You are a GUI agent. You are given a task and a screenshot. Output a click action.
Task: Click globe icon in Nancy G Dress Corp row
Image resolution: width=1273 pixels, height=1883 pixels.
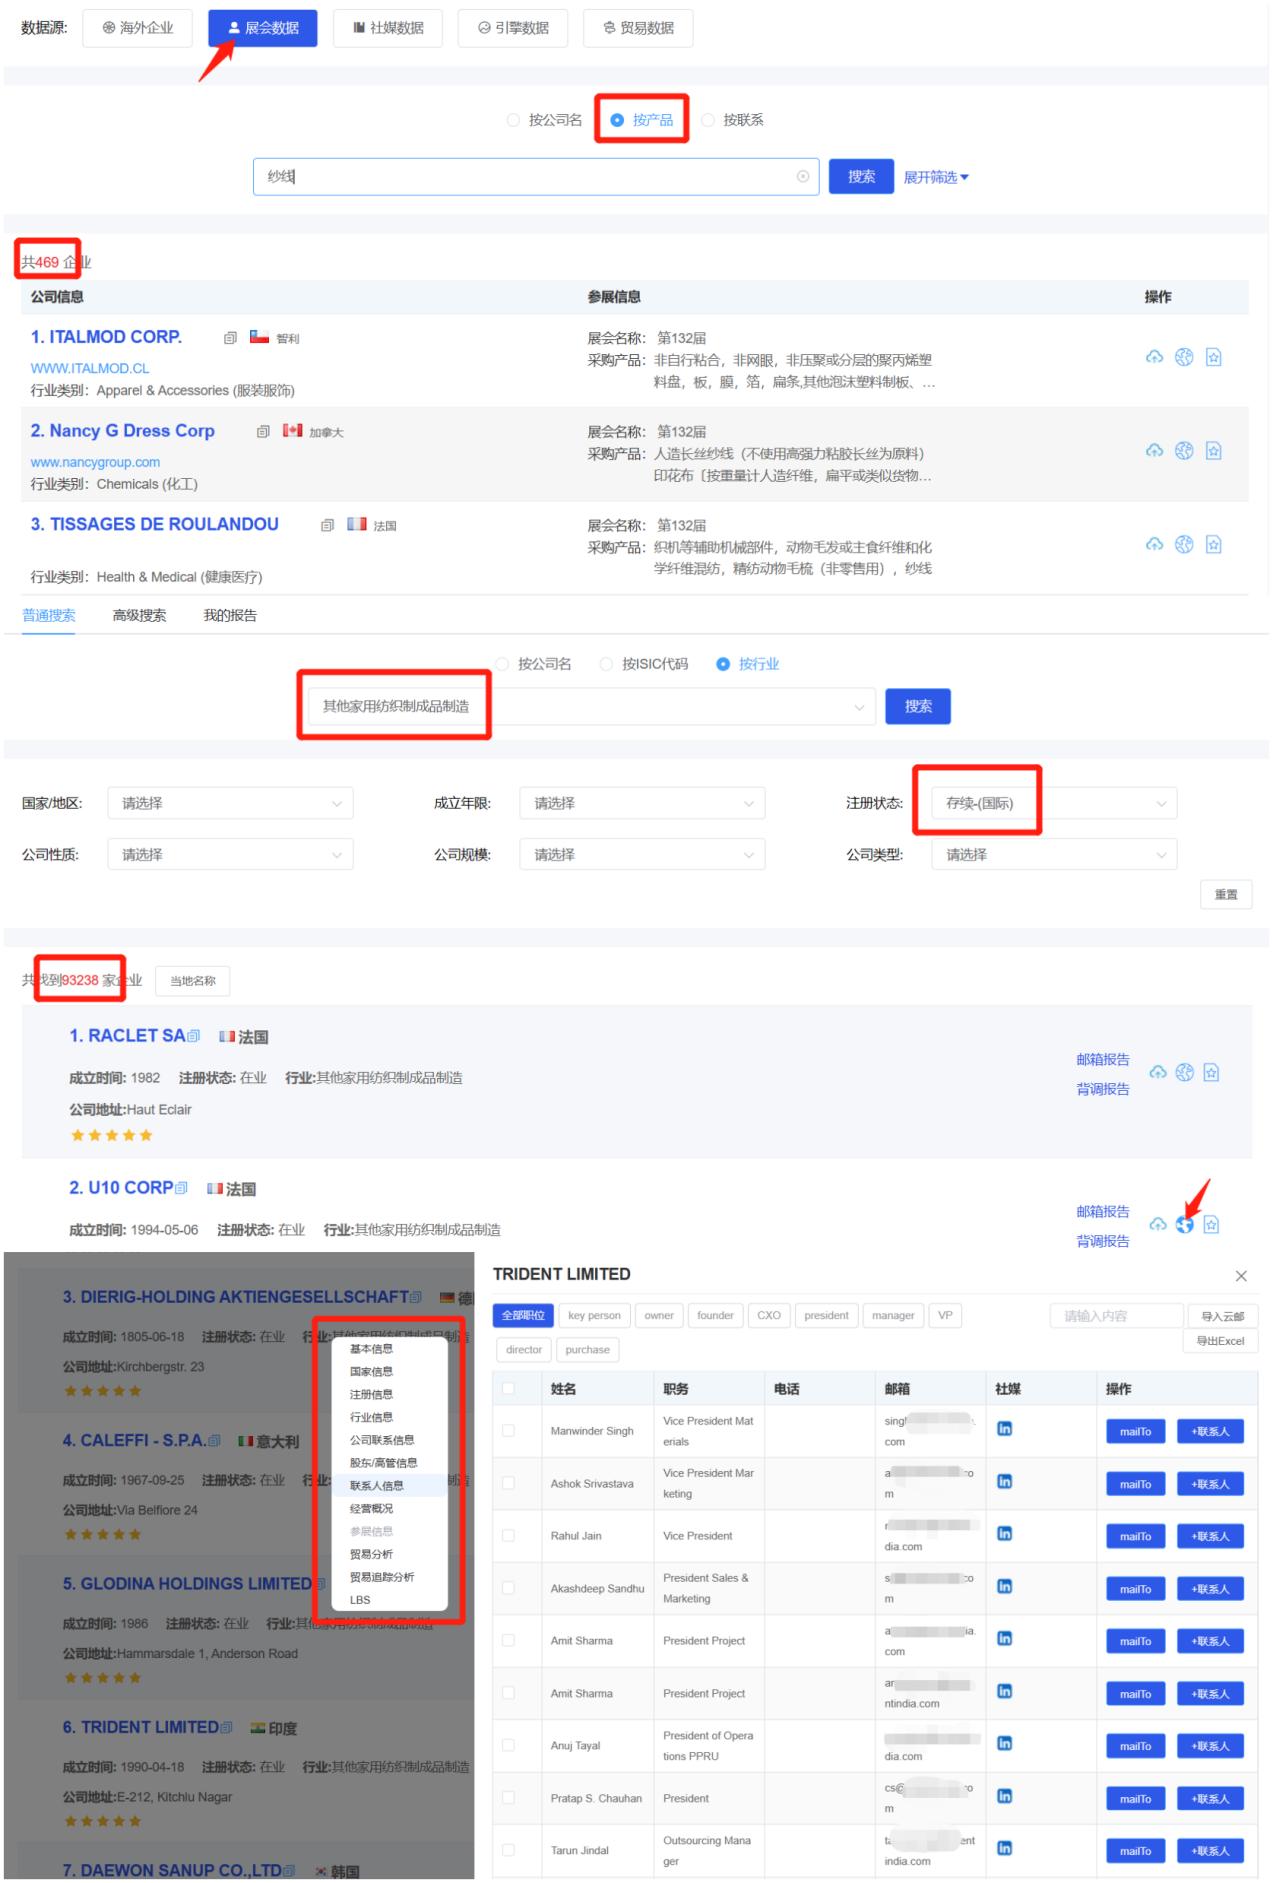pyautogui.click(x=1184, y=451)
